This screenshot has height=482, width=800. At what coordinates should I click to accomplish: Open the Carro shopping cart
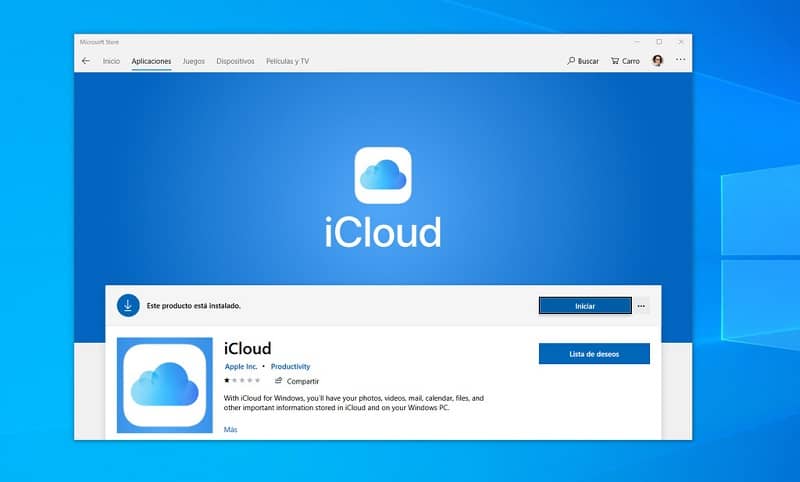click(x=625, y=61)
